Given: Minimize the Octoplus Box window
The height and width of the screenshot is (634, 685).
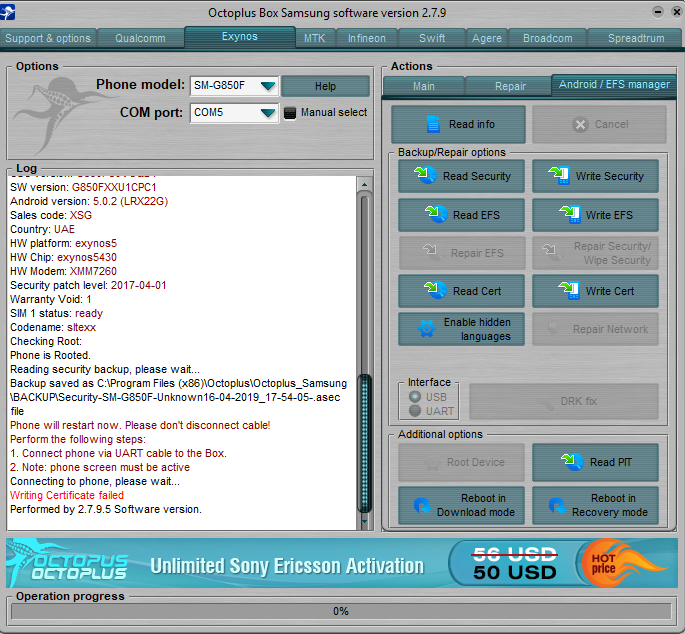Looking at the screenshot, I should click(657, 12).
